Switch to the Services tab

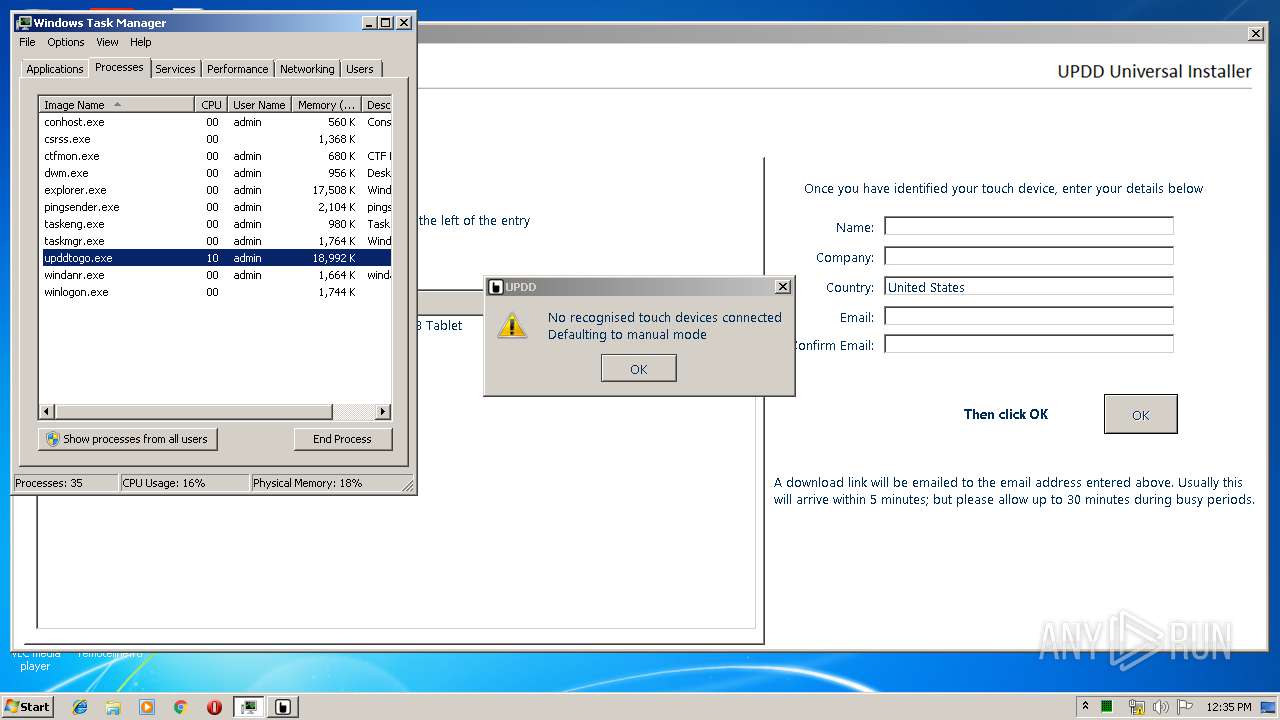tap(175, 69)
